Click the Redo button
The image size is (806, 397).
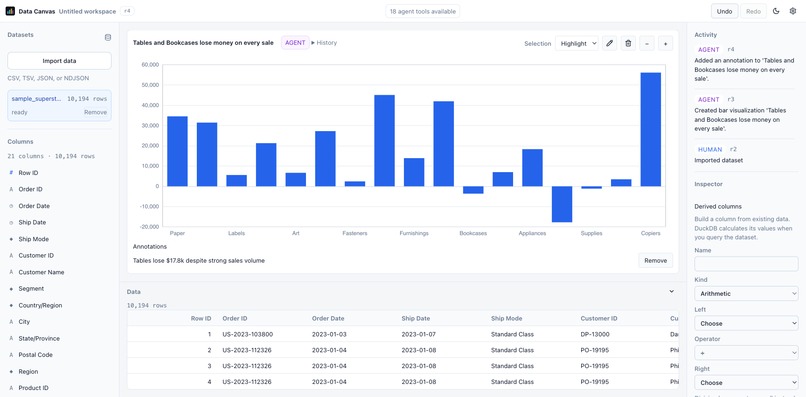754,11
